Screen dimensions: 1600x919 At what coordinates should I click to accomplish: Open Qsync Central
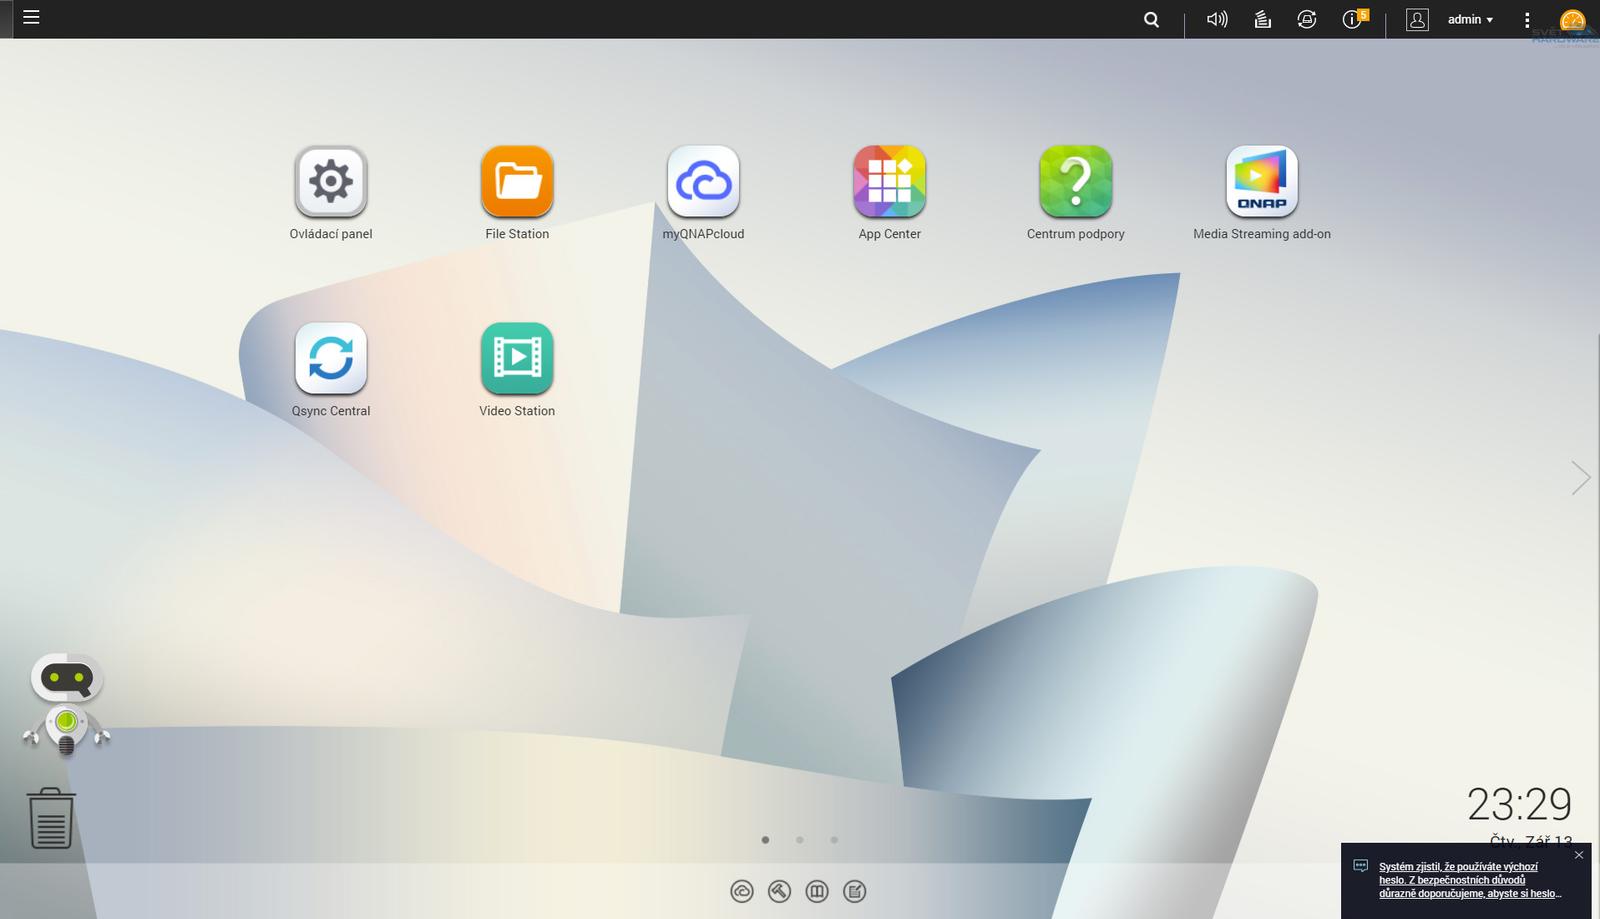pos(330,359)
